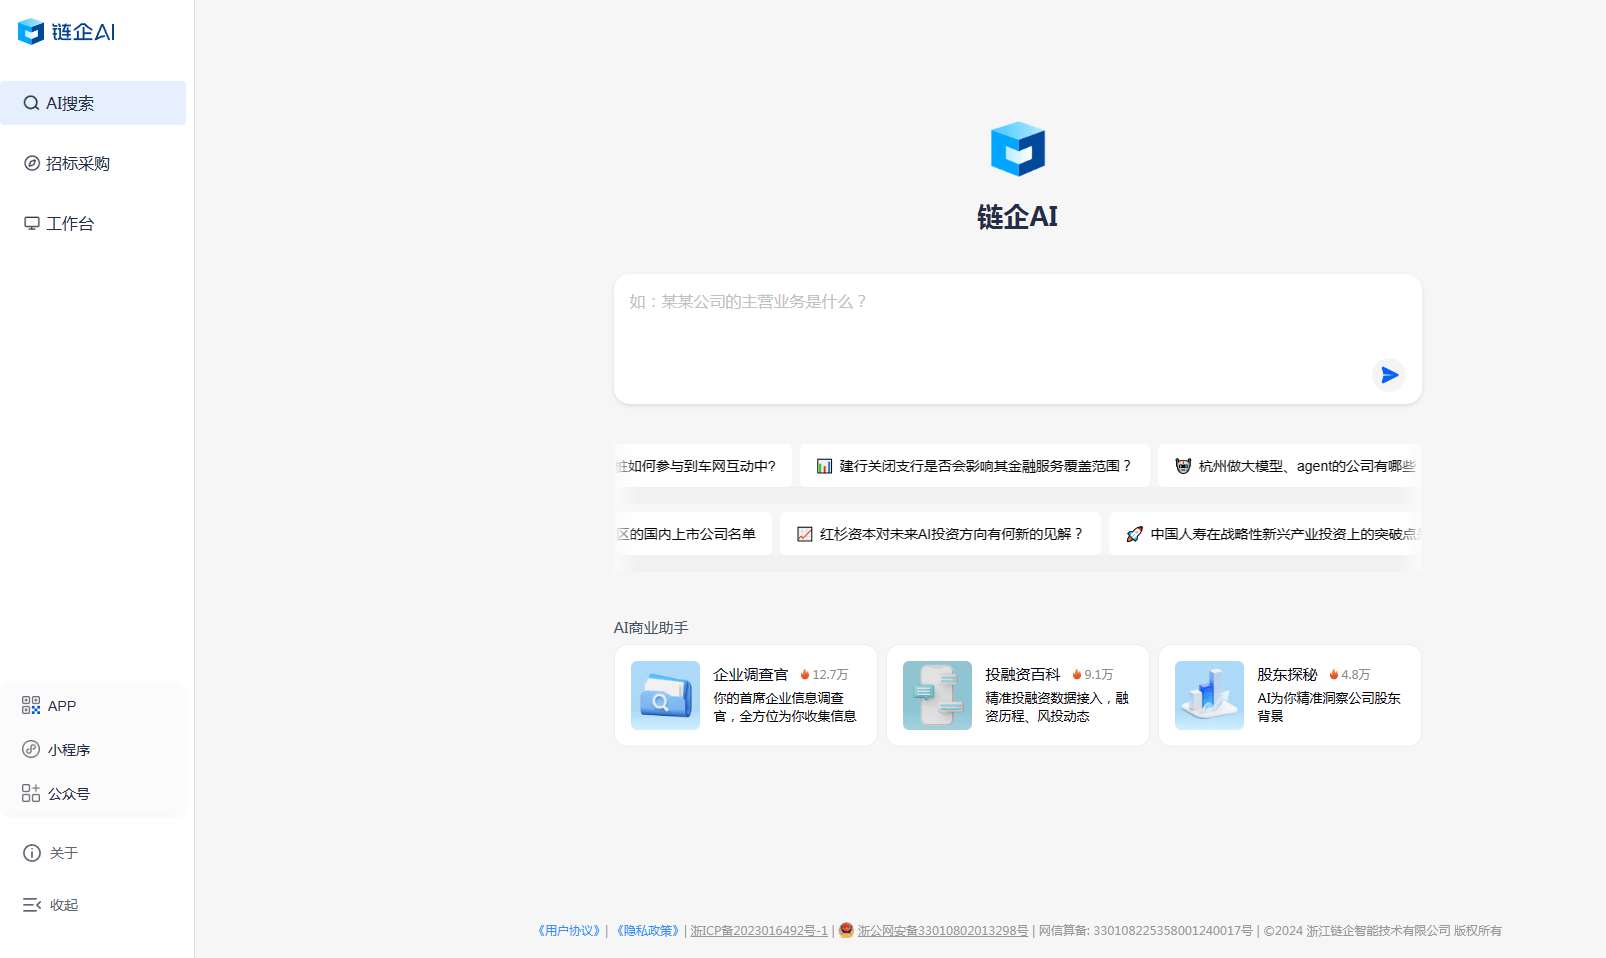Image resolution: width=1606 pixels, height=958 pixels.
Task: Focus the question input text area
Action: click(1018, 339)
